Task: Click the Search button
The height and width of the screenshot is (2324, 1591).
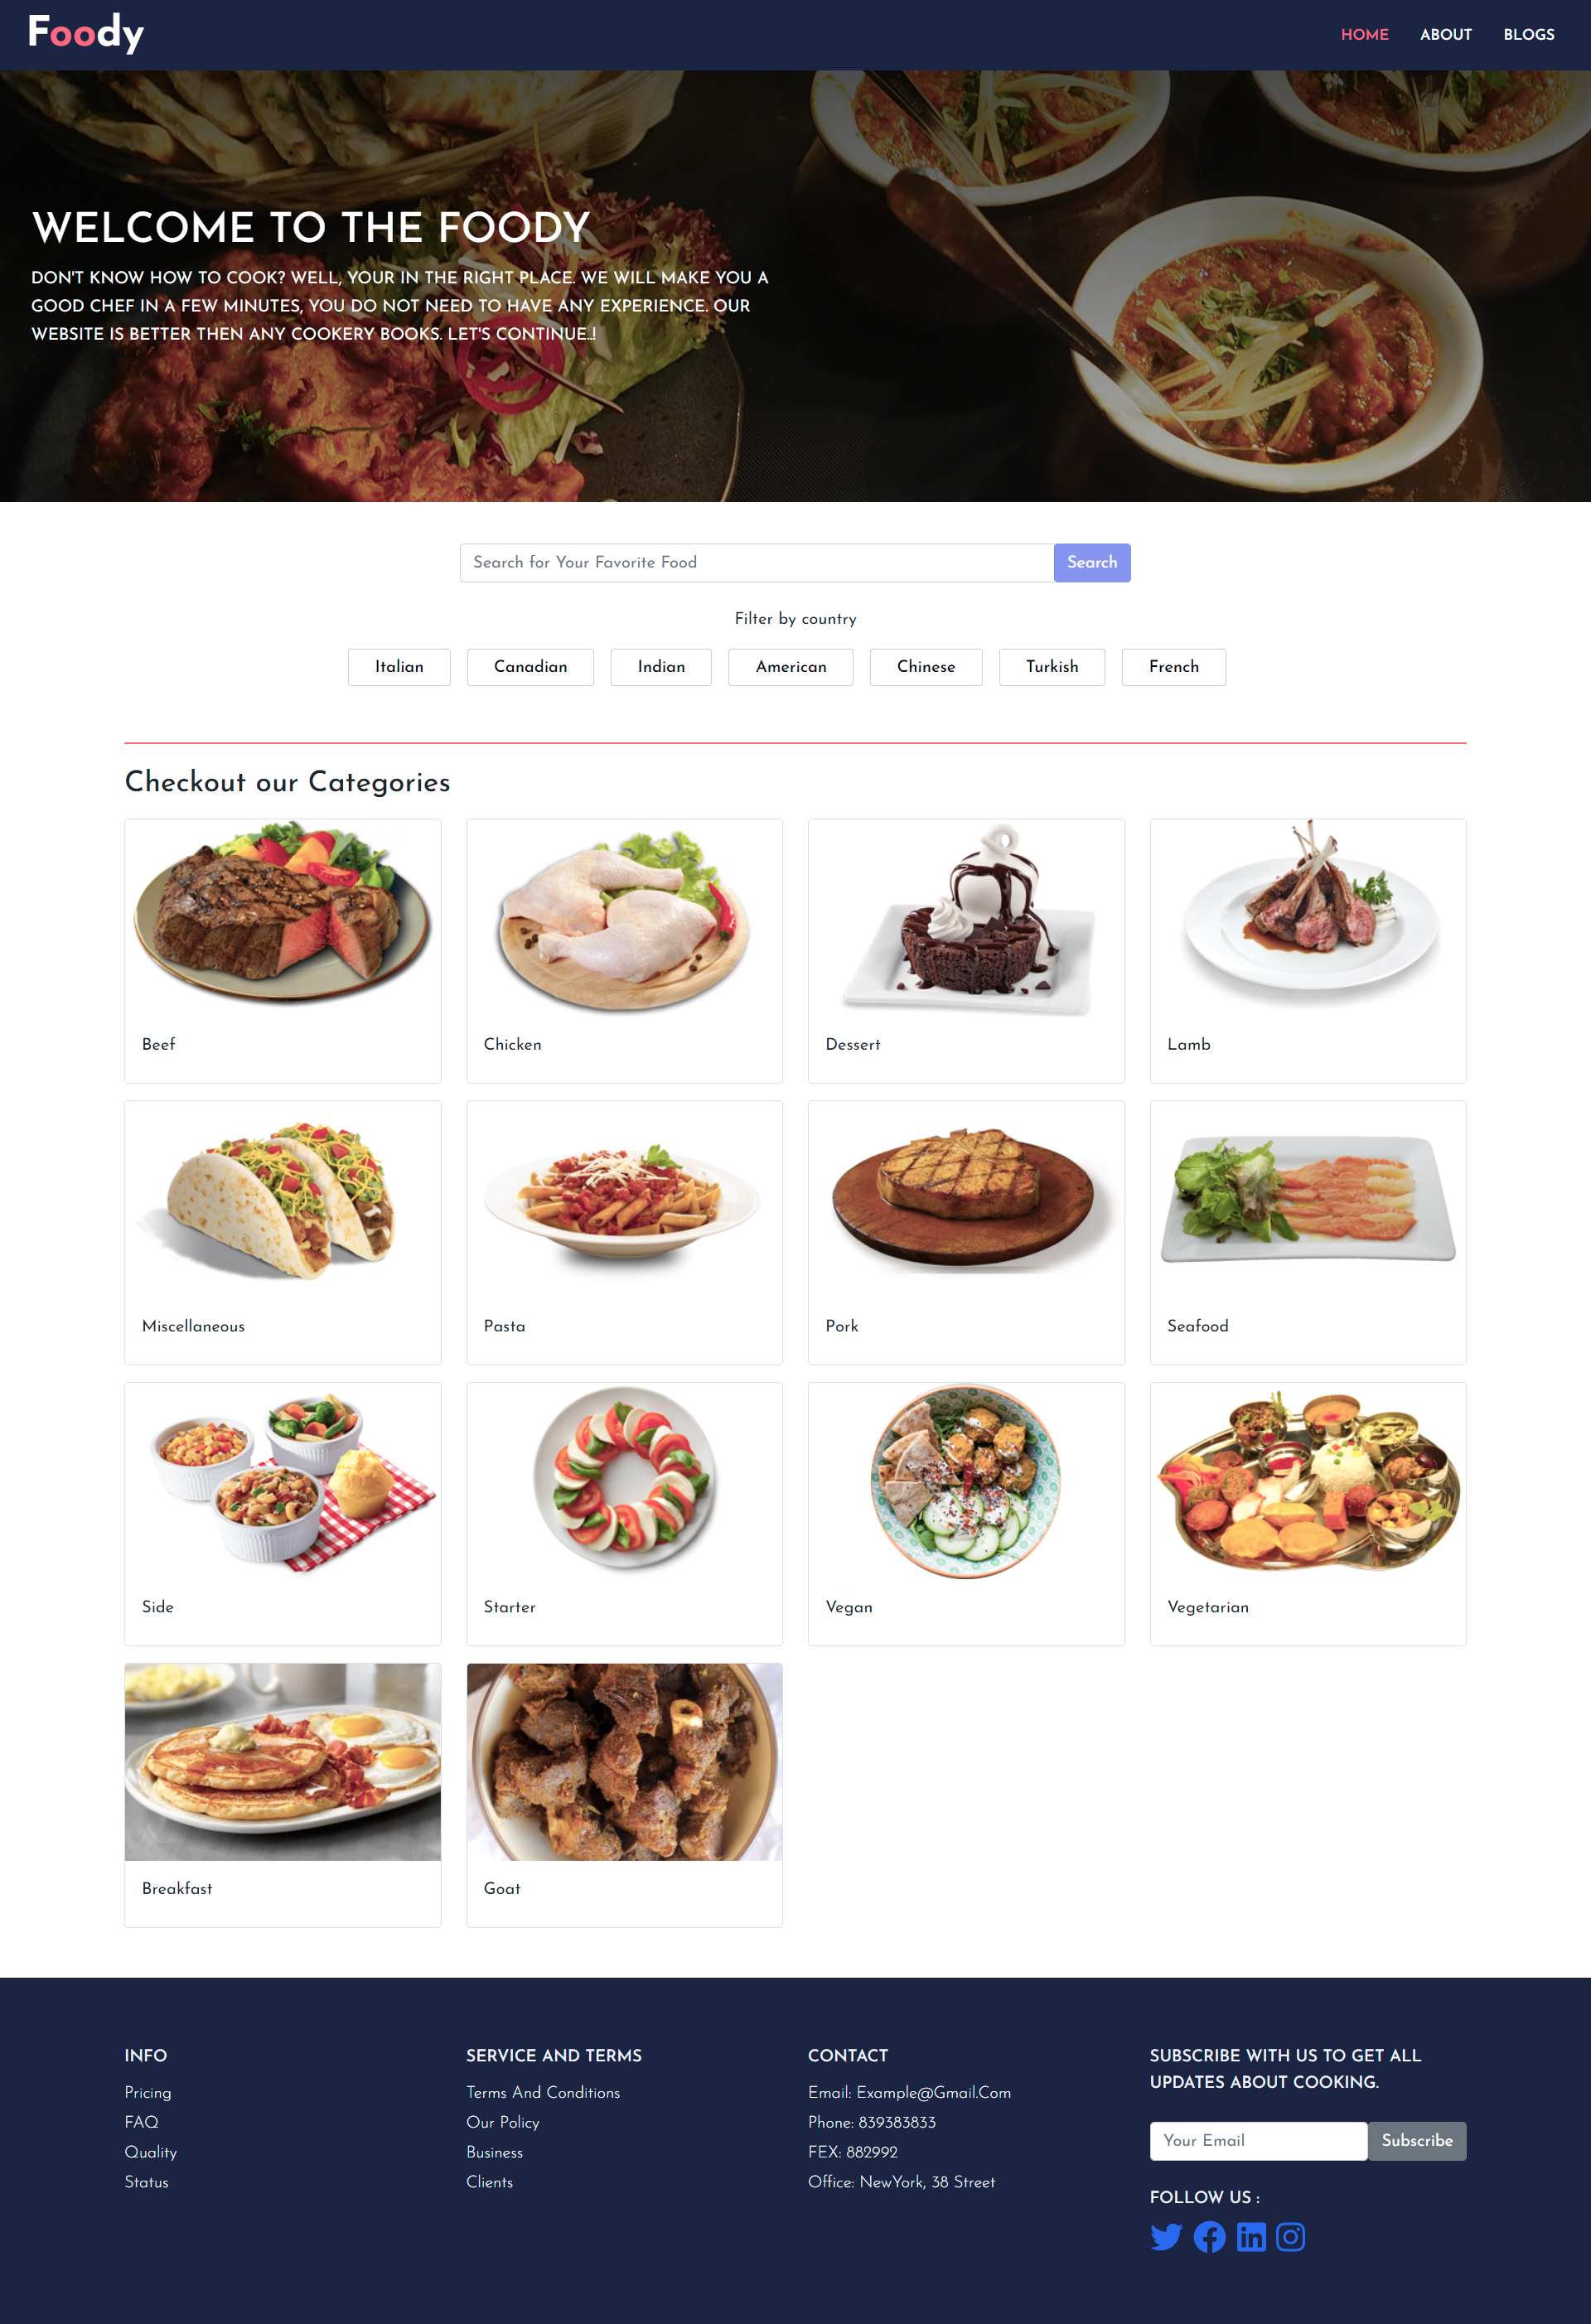Action: tap(1091, 563)
